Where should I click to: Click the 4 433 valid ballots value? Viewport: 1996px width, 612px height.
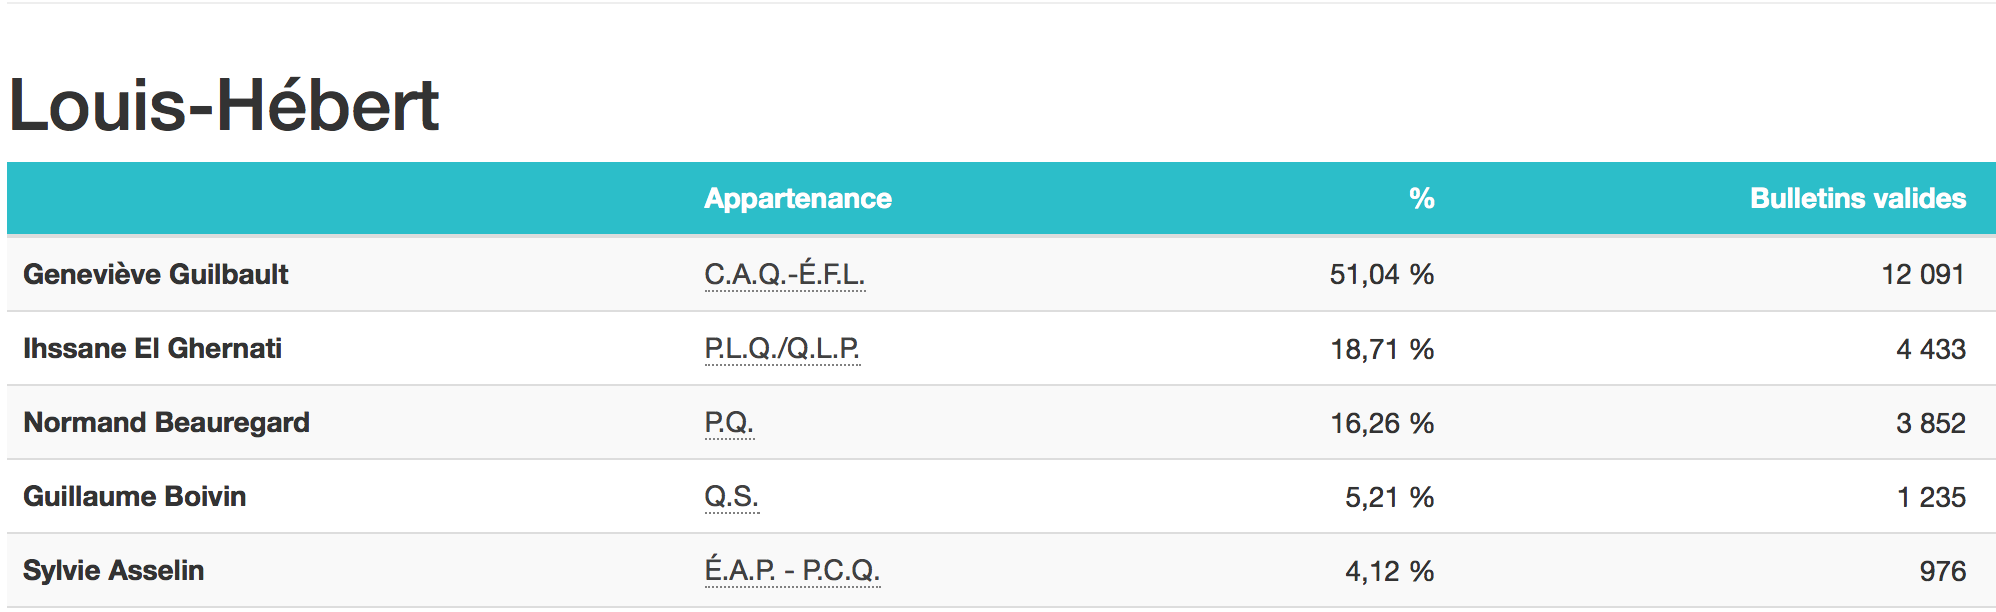click(1931, 349)
